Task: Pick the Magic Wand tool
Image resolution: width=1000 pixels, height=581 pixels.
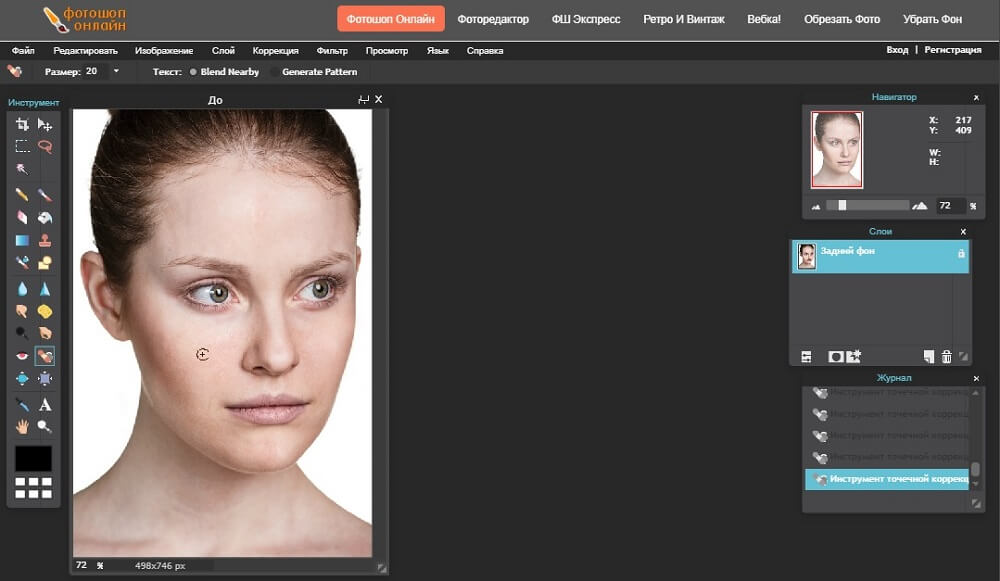Action: tap(22, 168)
